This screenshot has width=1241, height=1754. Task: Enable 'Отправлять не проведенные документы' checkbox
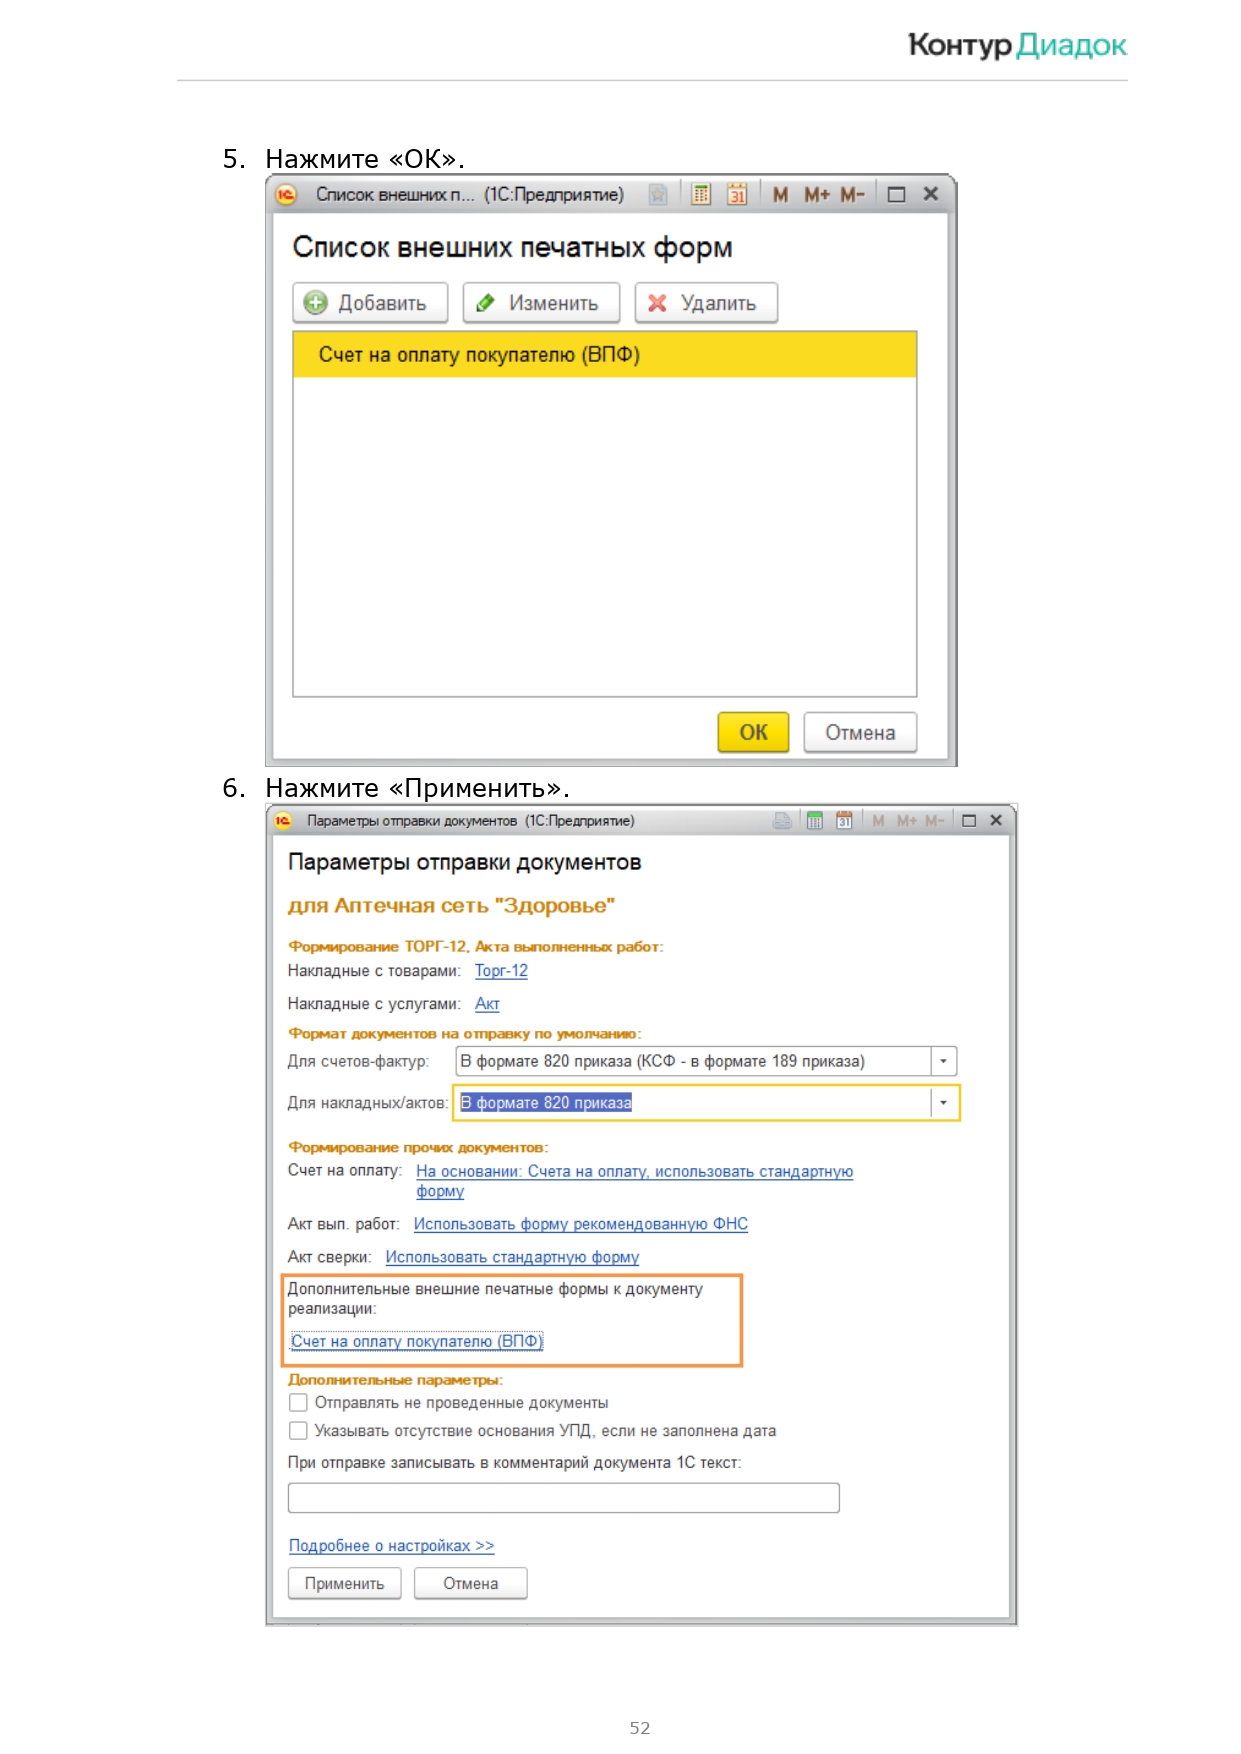(x=298, y=1402)
